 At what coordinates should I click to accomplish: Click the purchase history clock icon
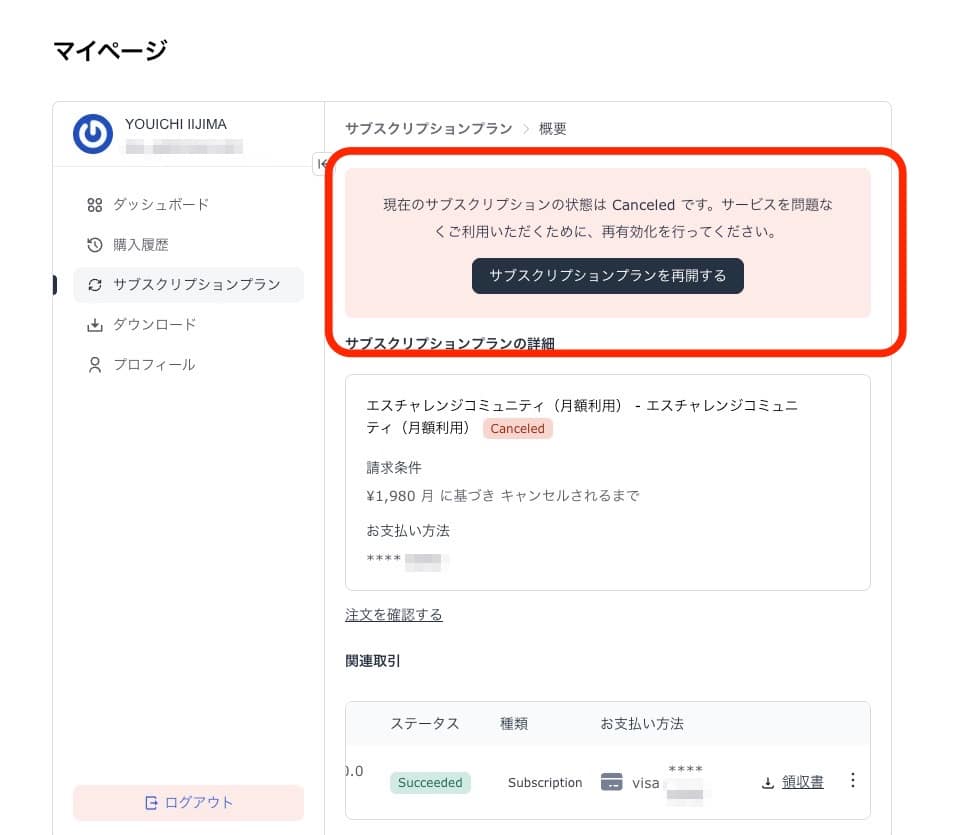(94, 245)
